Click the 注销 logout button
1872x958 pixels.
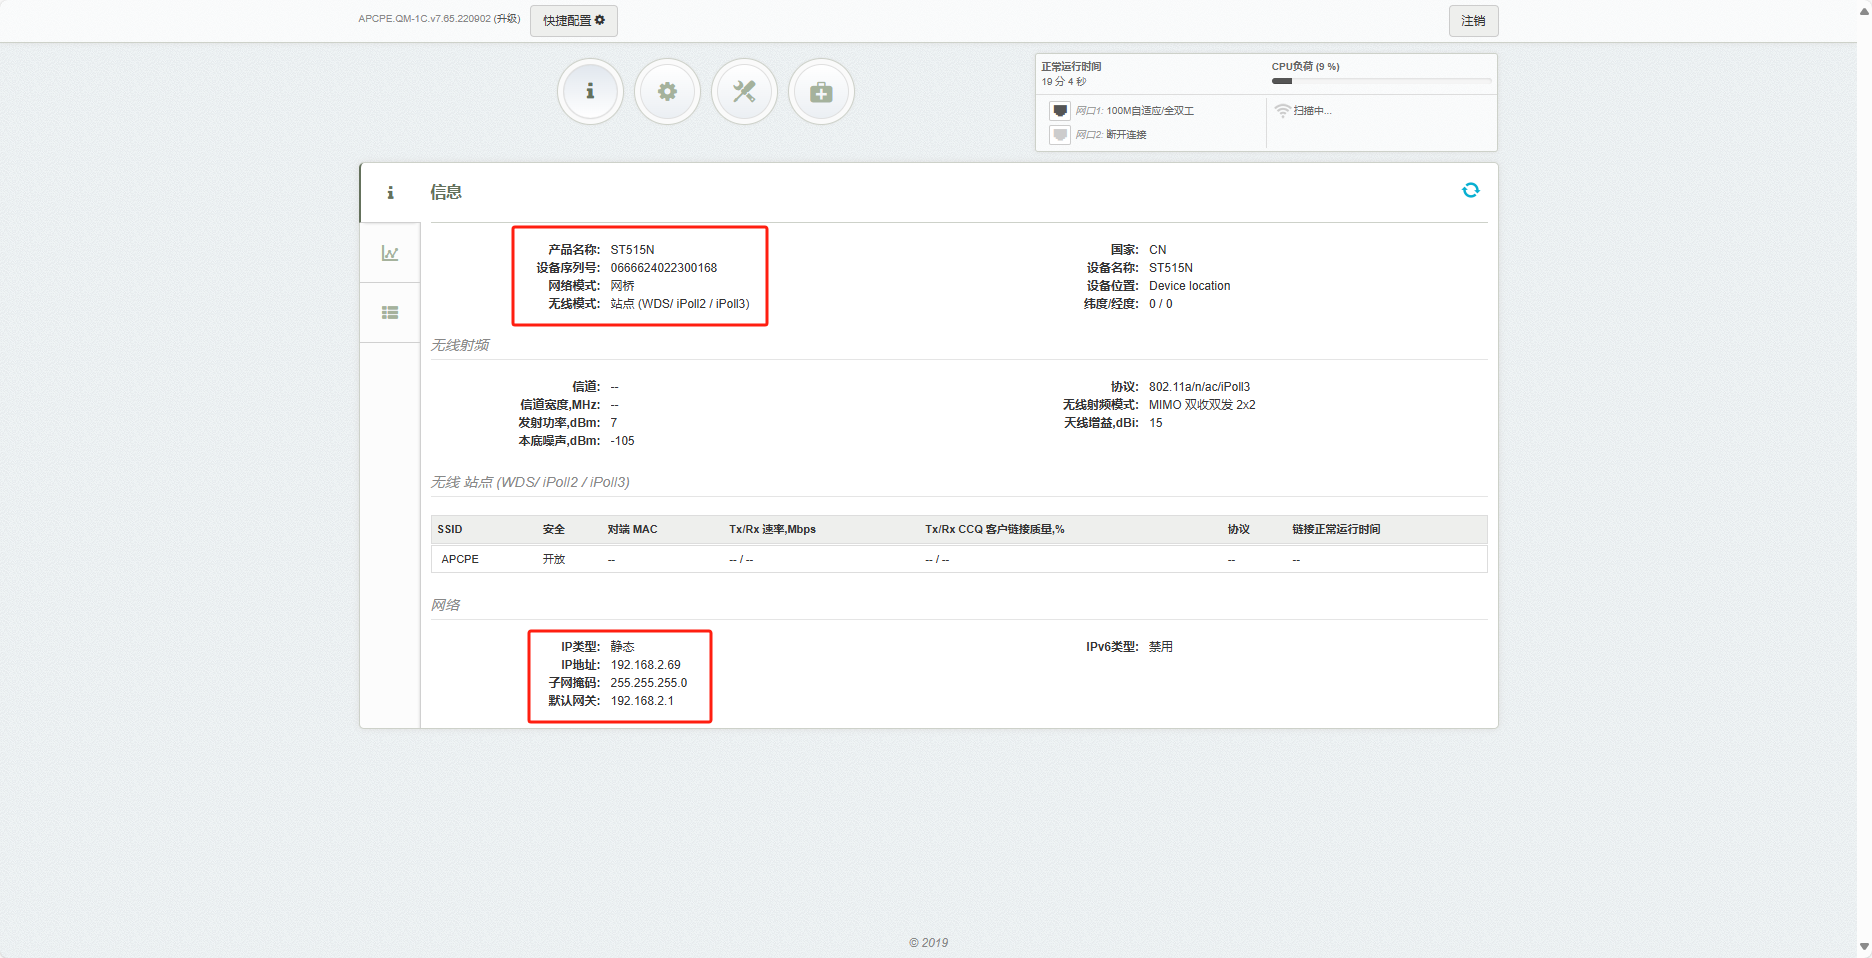1473,21
